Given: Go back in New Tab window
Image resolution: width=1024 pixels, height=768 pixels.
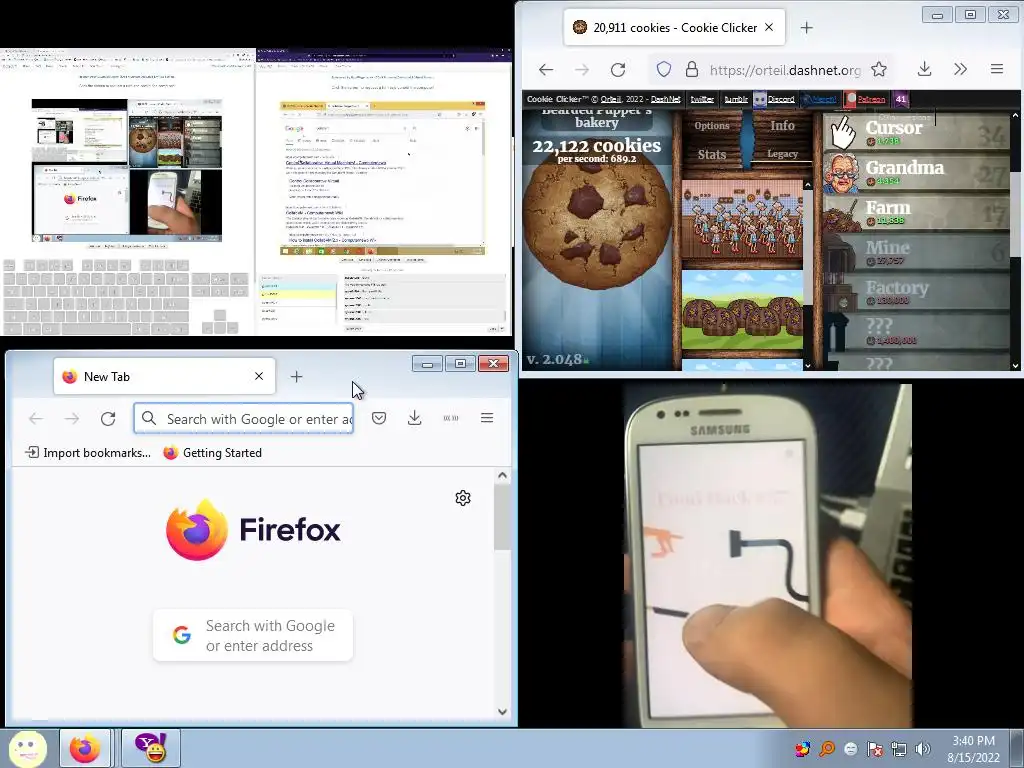Looking at the screenshot, I should (x=36, y=419).
